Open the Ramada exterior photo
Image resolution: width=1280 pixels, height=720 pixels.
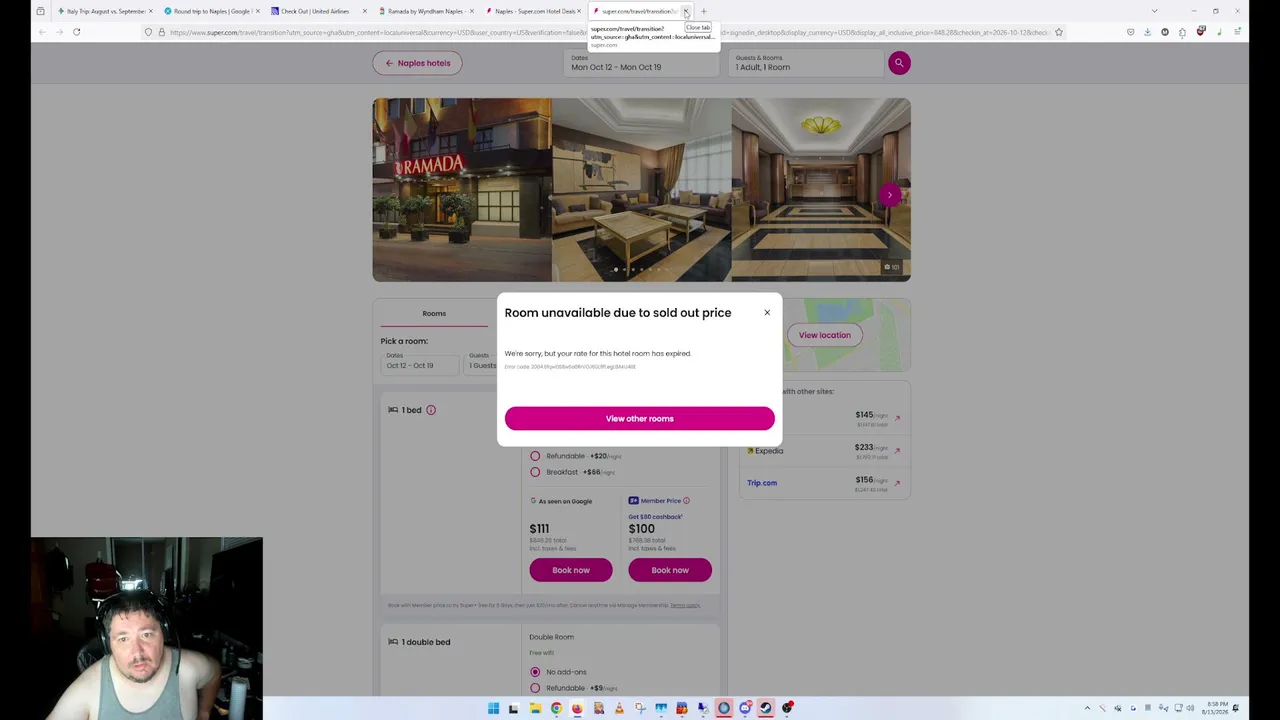tap(462, 189)
